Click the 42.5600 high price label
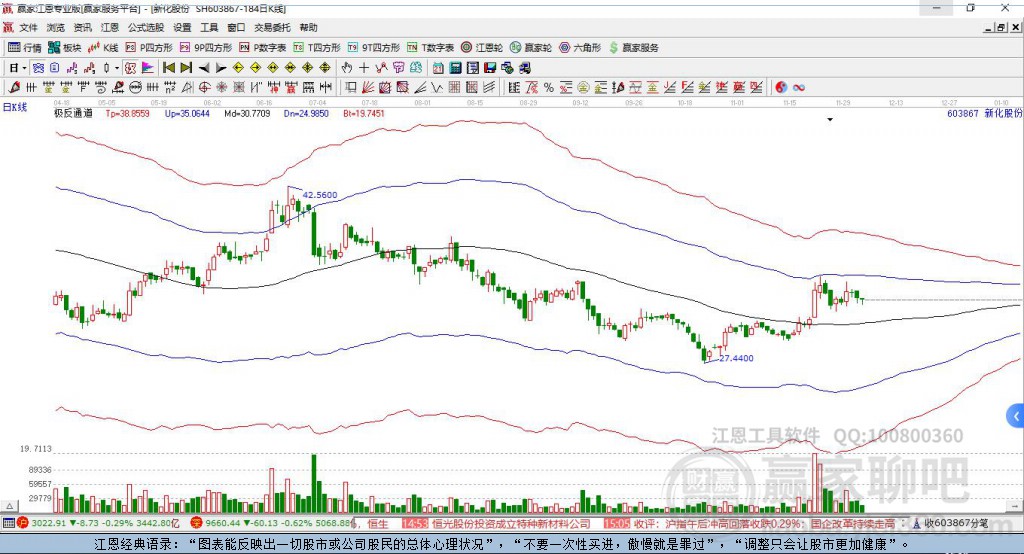The width and height of the screenshot is (1024, 554). 320,195
